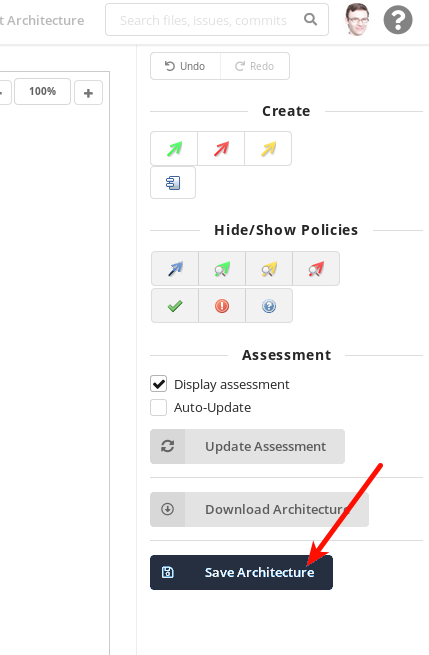Create a new component with the blue icon

coord(173,183)
